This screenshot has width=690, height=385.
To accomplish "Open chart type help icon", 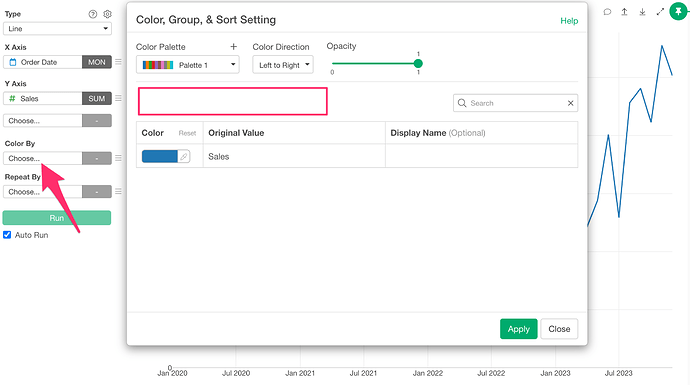I will coord(92,14).
